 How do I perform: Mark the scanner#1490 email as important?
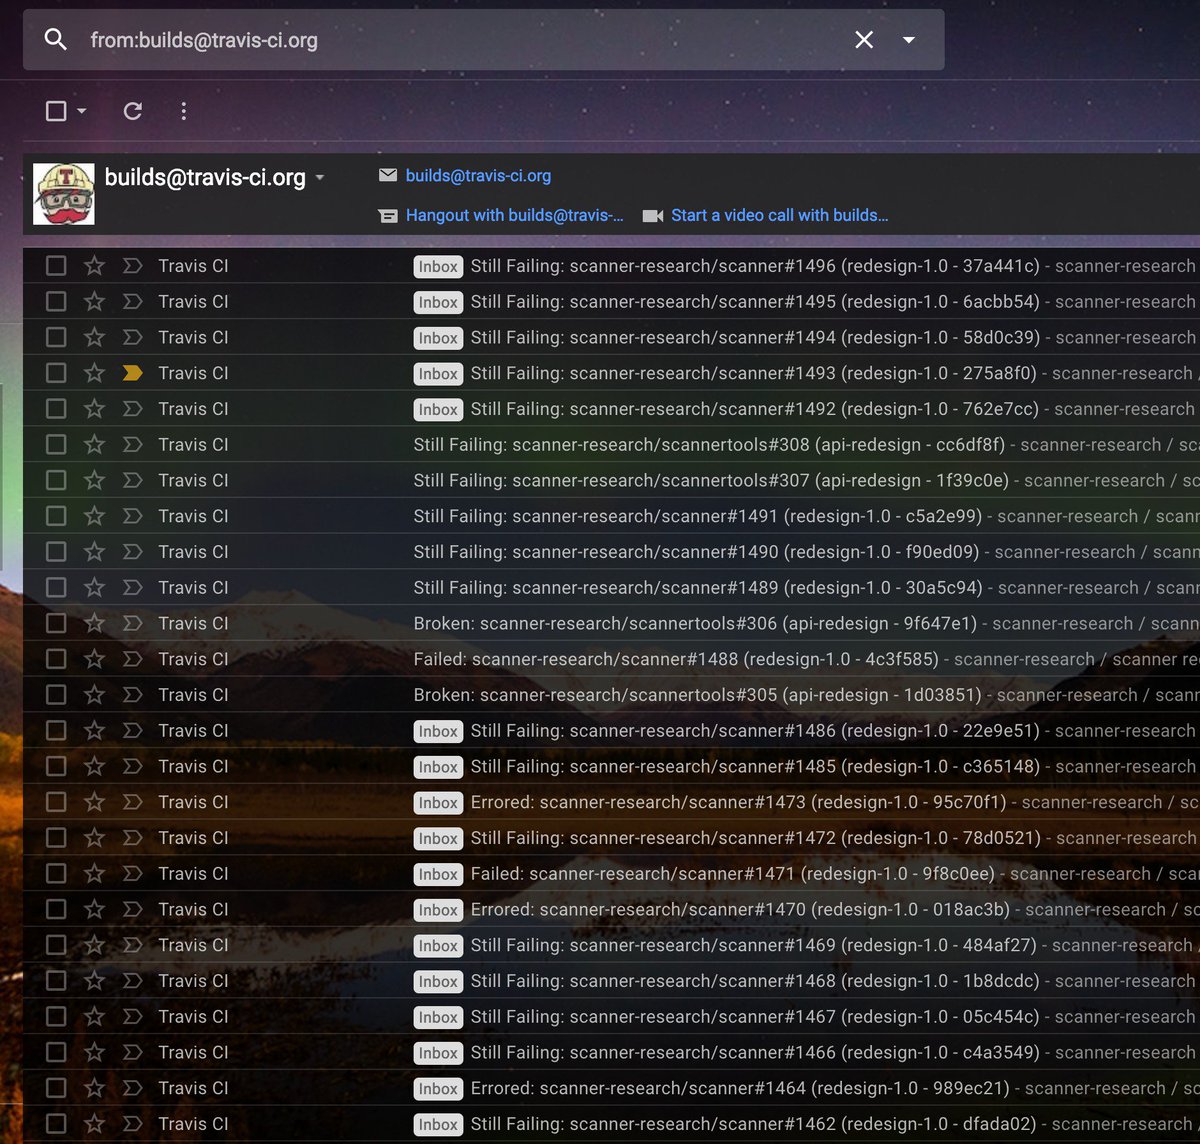click(132, 551)
